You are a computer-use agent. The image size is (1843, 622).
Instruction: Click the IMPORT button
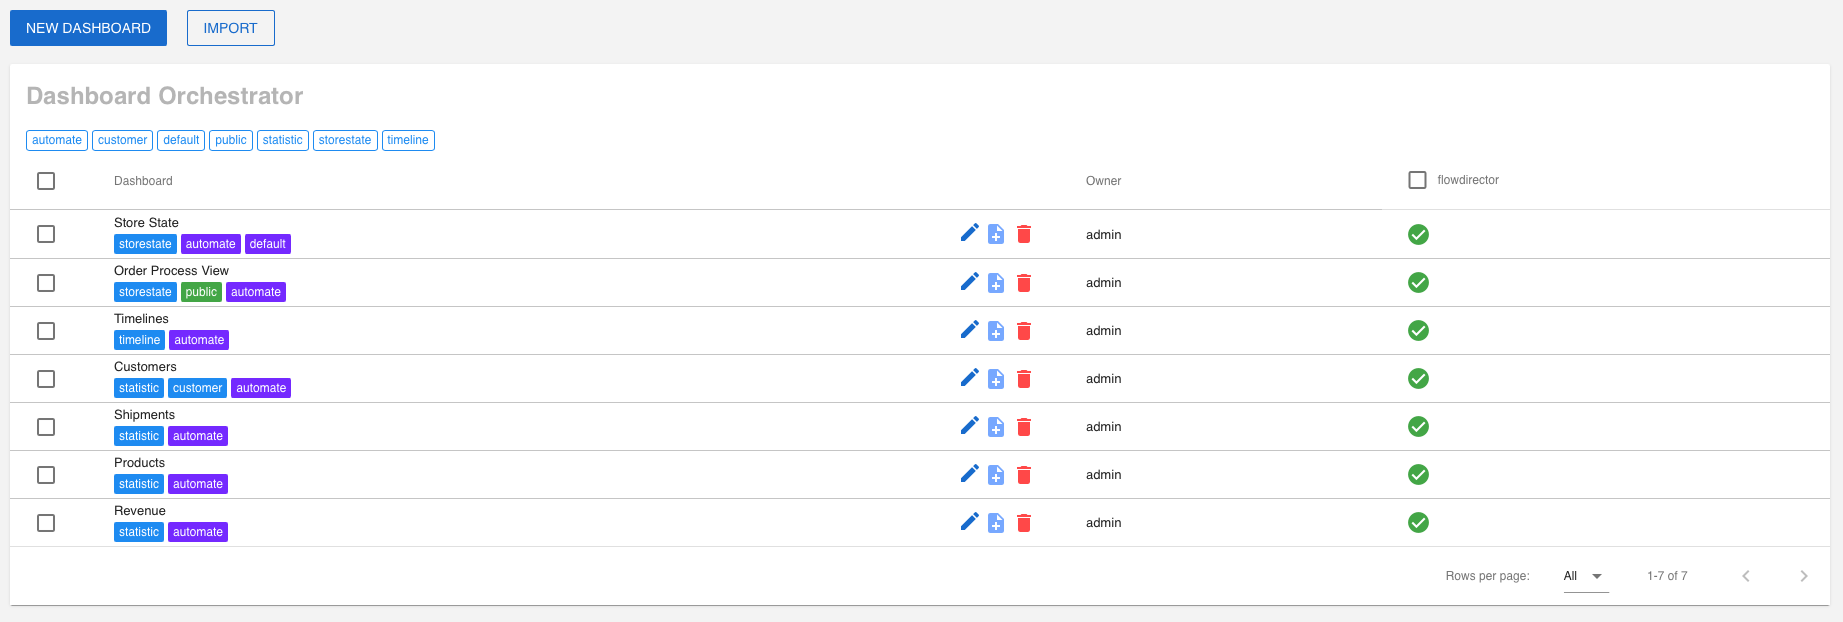230,28
